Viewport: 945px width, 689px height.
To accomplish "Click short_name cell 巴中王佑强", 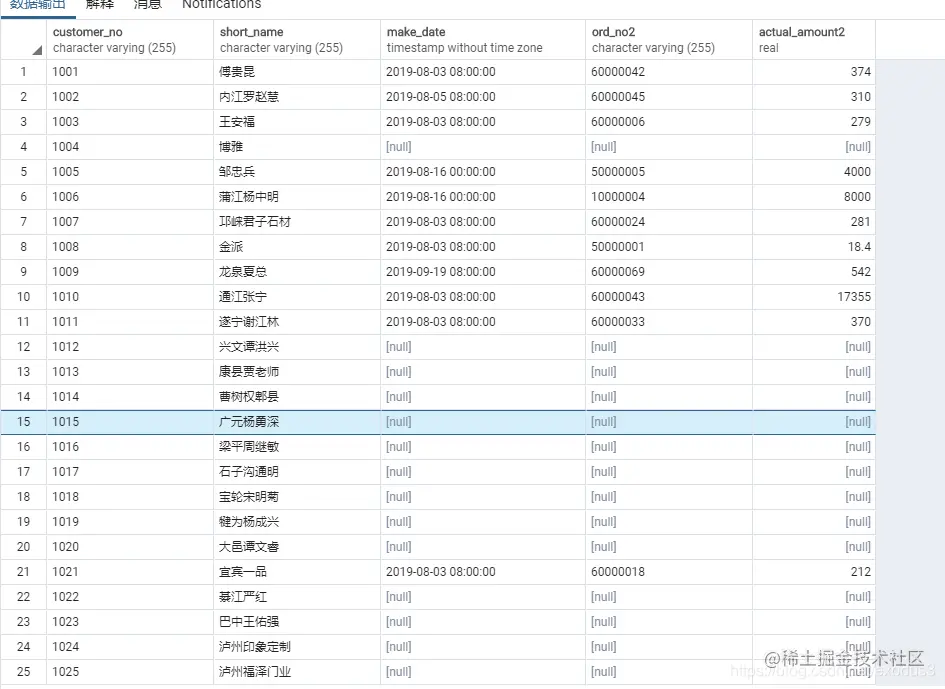I will coord(297,621).
